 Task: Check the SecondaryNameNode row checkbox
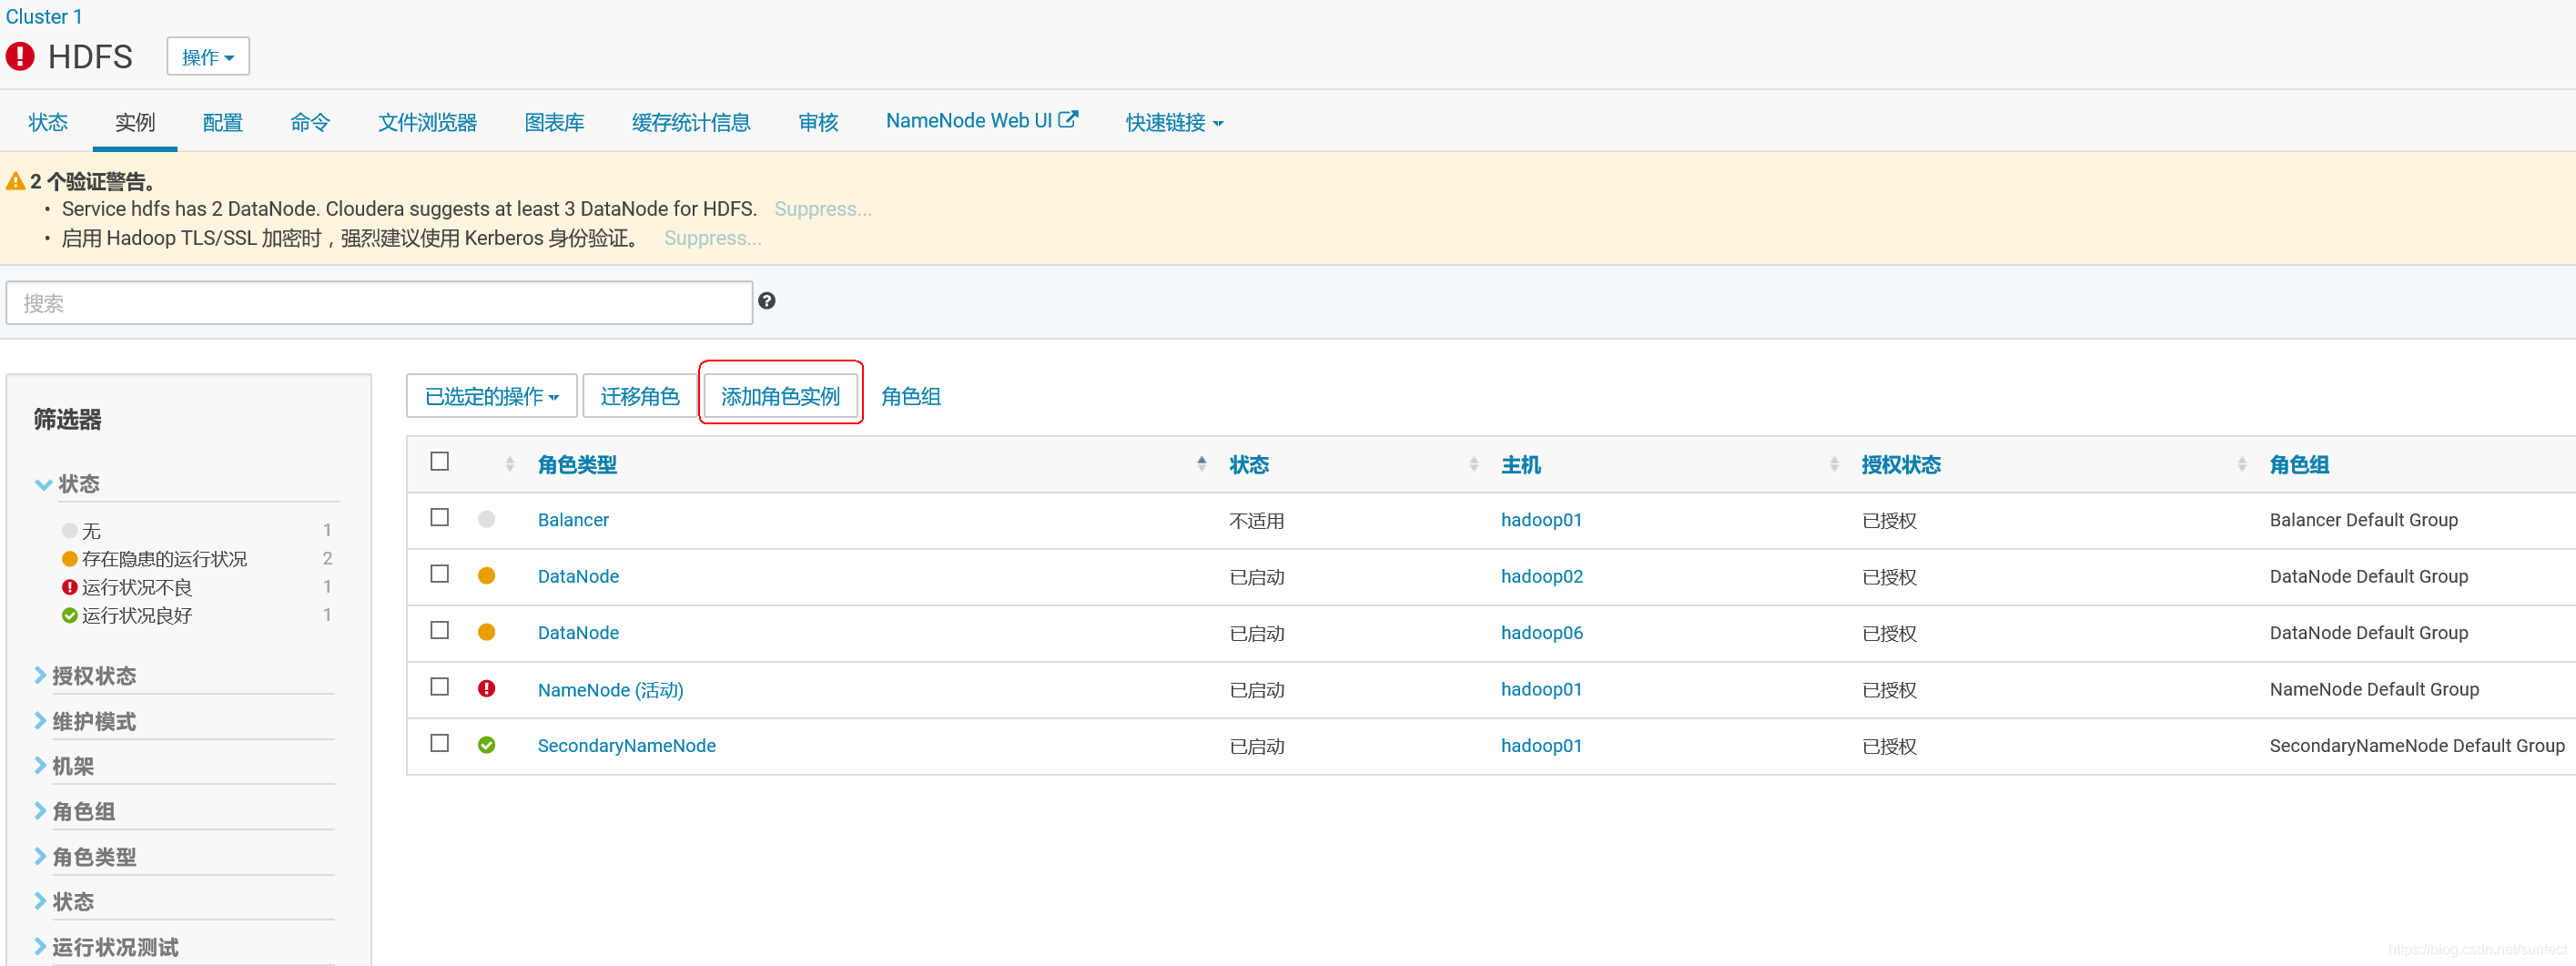point(440,743)
